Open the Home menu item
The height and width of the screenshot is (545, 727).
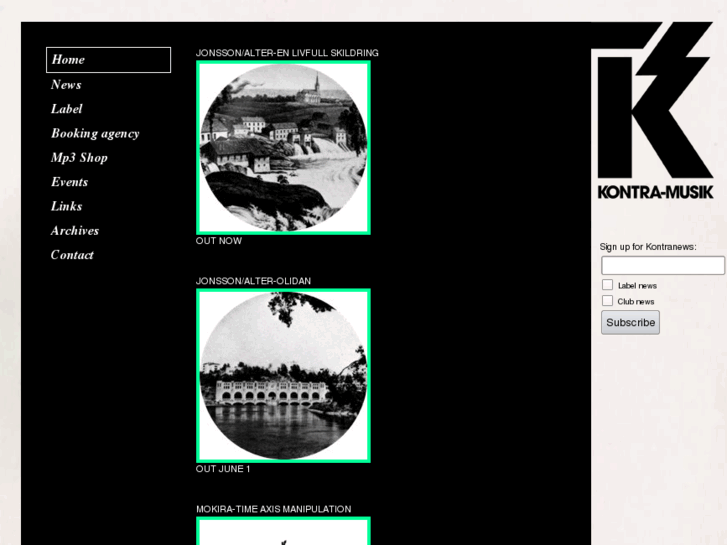click(108, 60)
